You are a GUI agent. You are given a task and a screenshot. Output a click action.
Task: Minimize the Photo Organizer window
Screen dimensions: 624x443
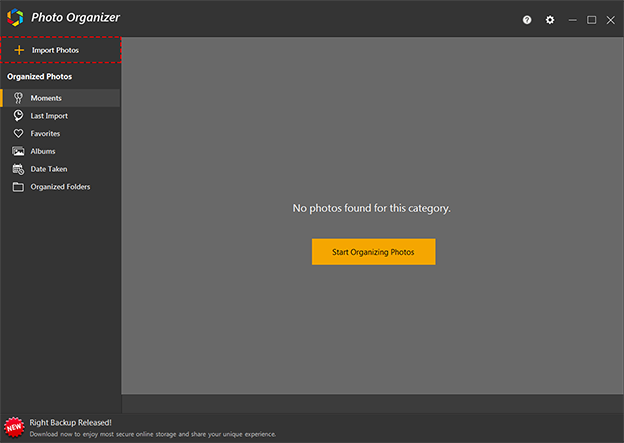572,20
